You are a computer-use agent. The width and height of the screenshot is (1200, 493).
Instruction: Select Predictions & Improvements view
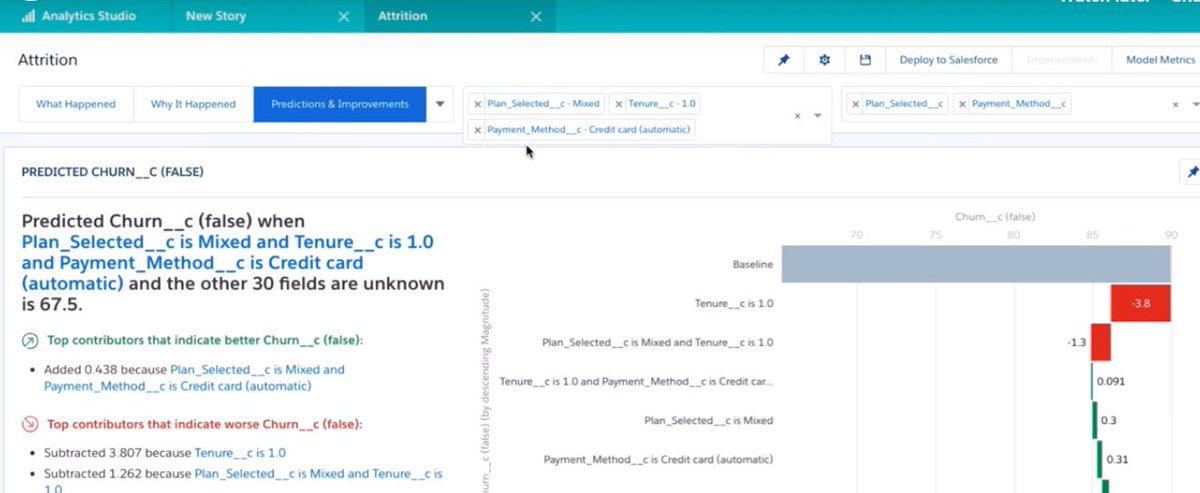click(x=340, y=104)
